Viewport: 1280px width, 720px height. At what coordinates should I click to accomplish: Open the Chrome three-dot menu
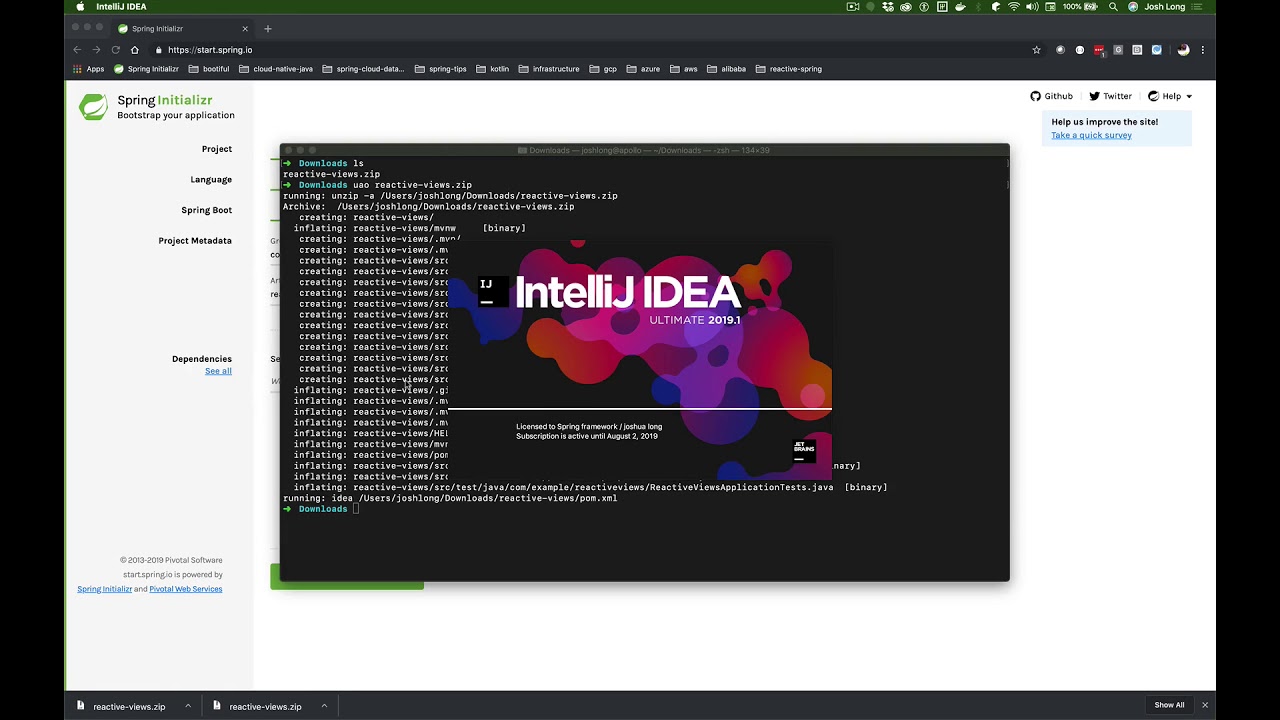[x=1202, y=50]
